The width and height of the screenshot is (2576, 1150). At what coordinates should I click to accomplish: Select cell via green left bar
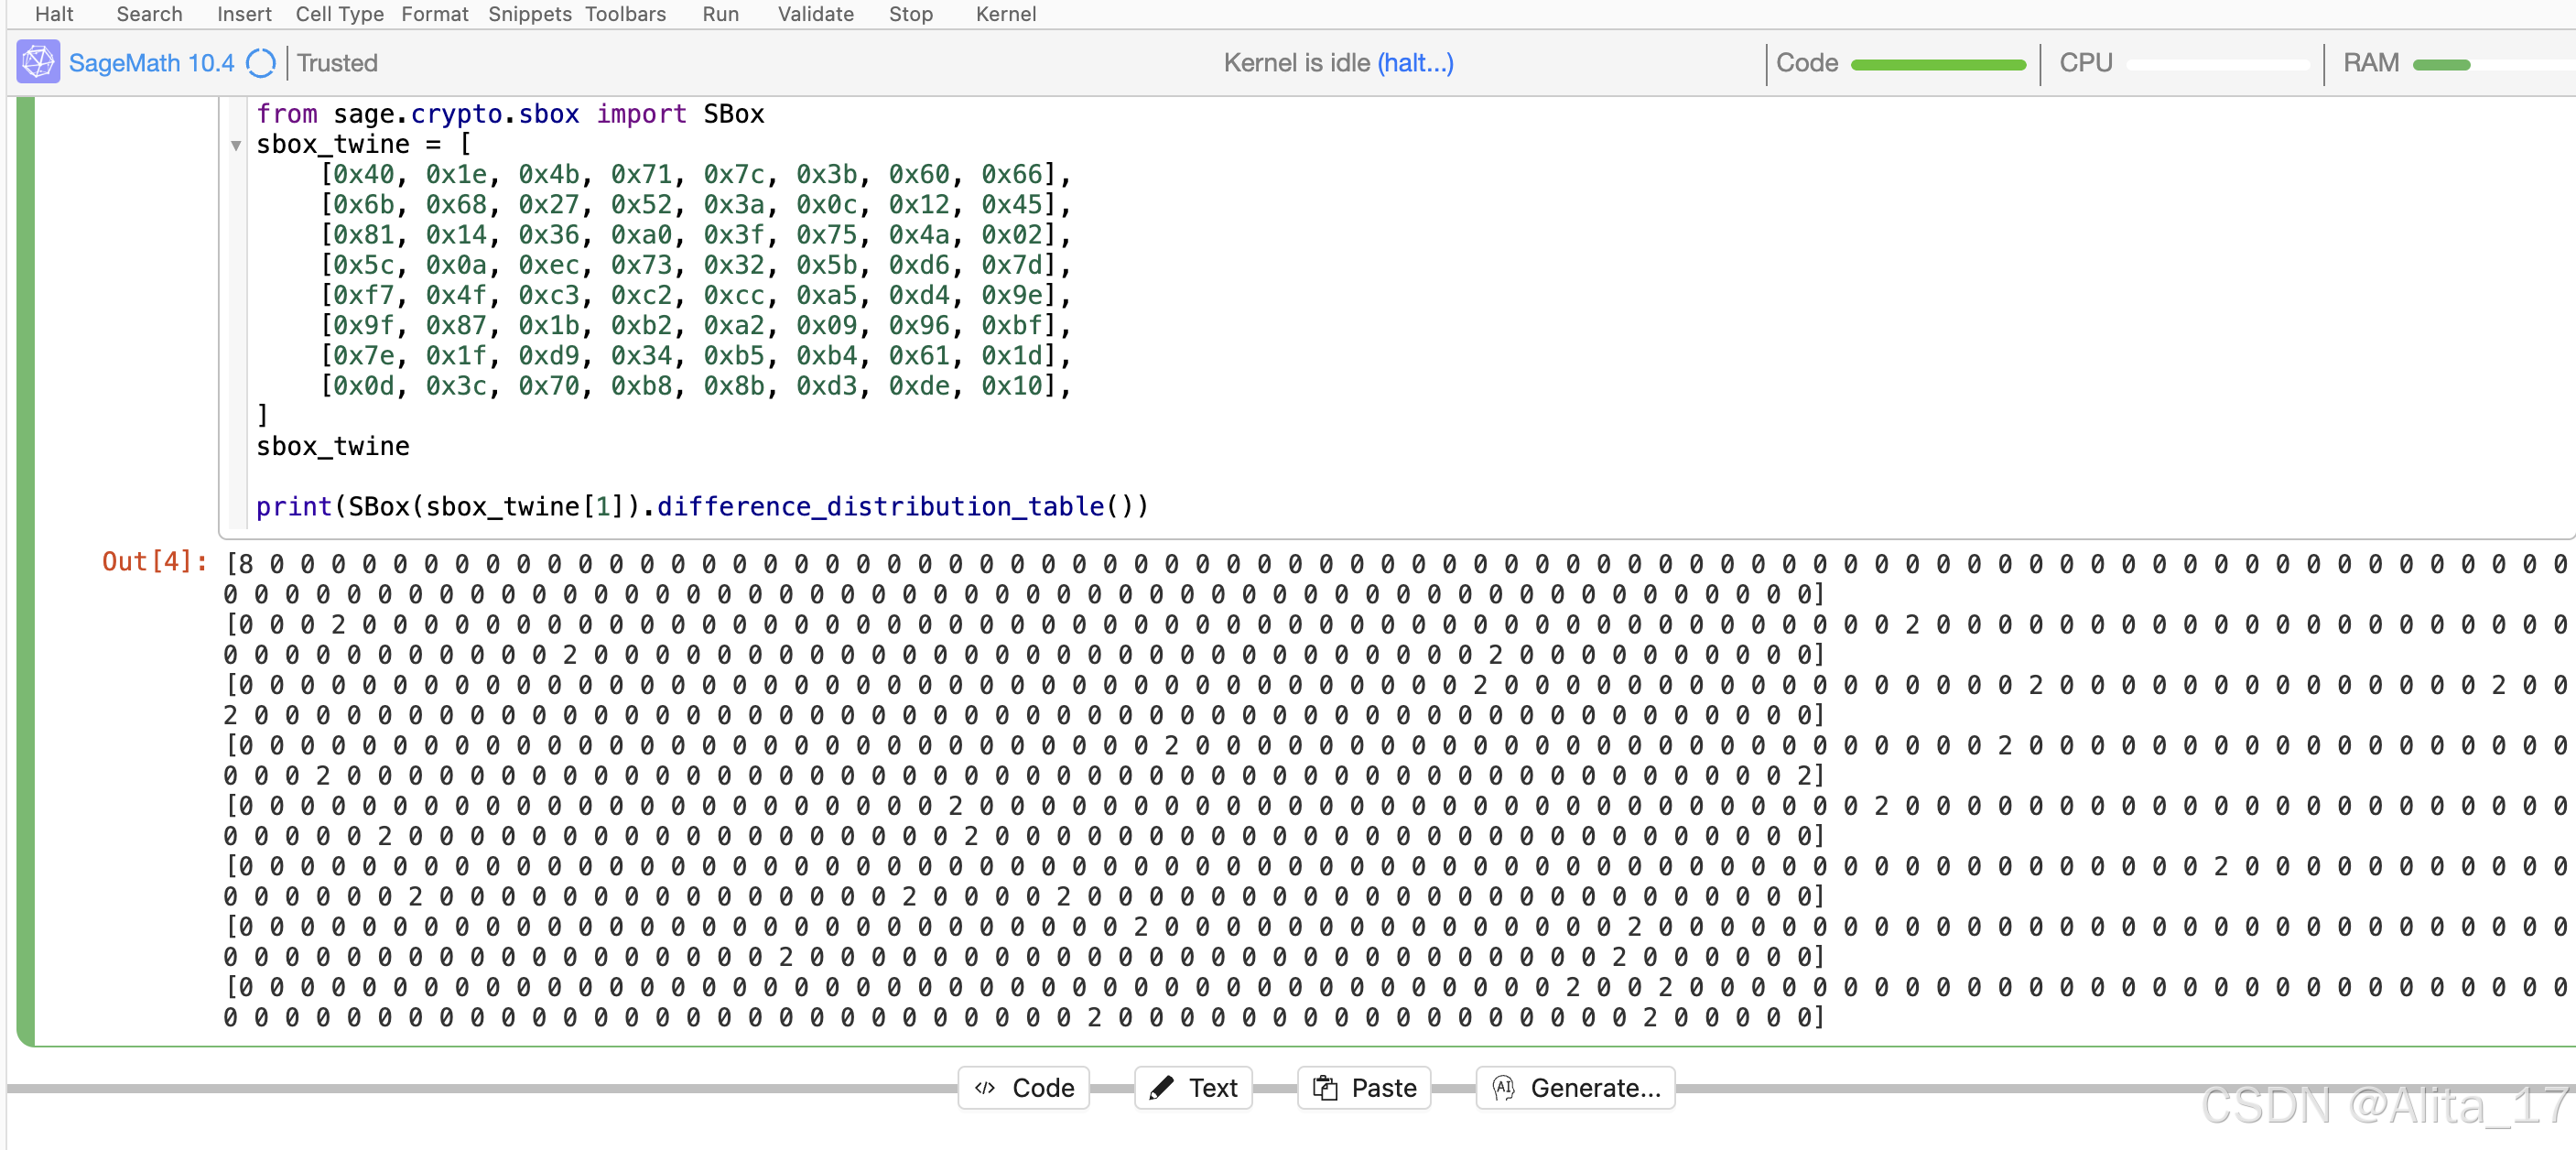click(x=26, y=570)
